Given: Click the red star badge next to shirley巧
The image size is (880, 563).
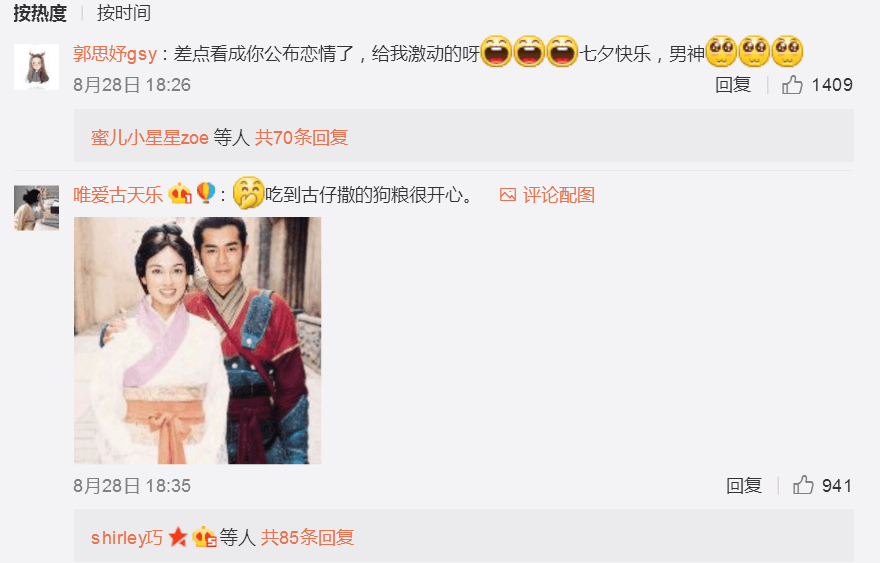Looking at the screenshot, I should pos(178,537).
